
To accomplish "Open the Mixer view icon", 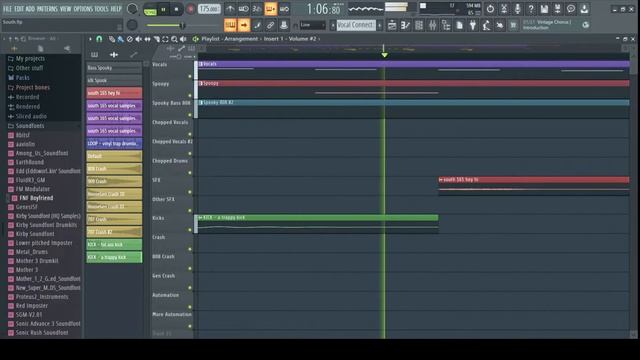I will [x=432, y=25].
